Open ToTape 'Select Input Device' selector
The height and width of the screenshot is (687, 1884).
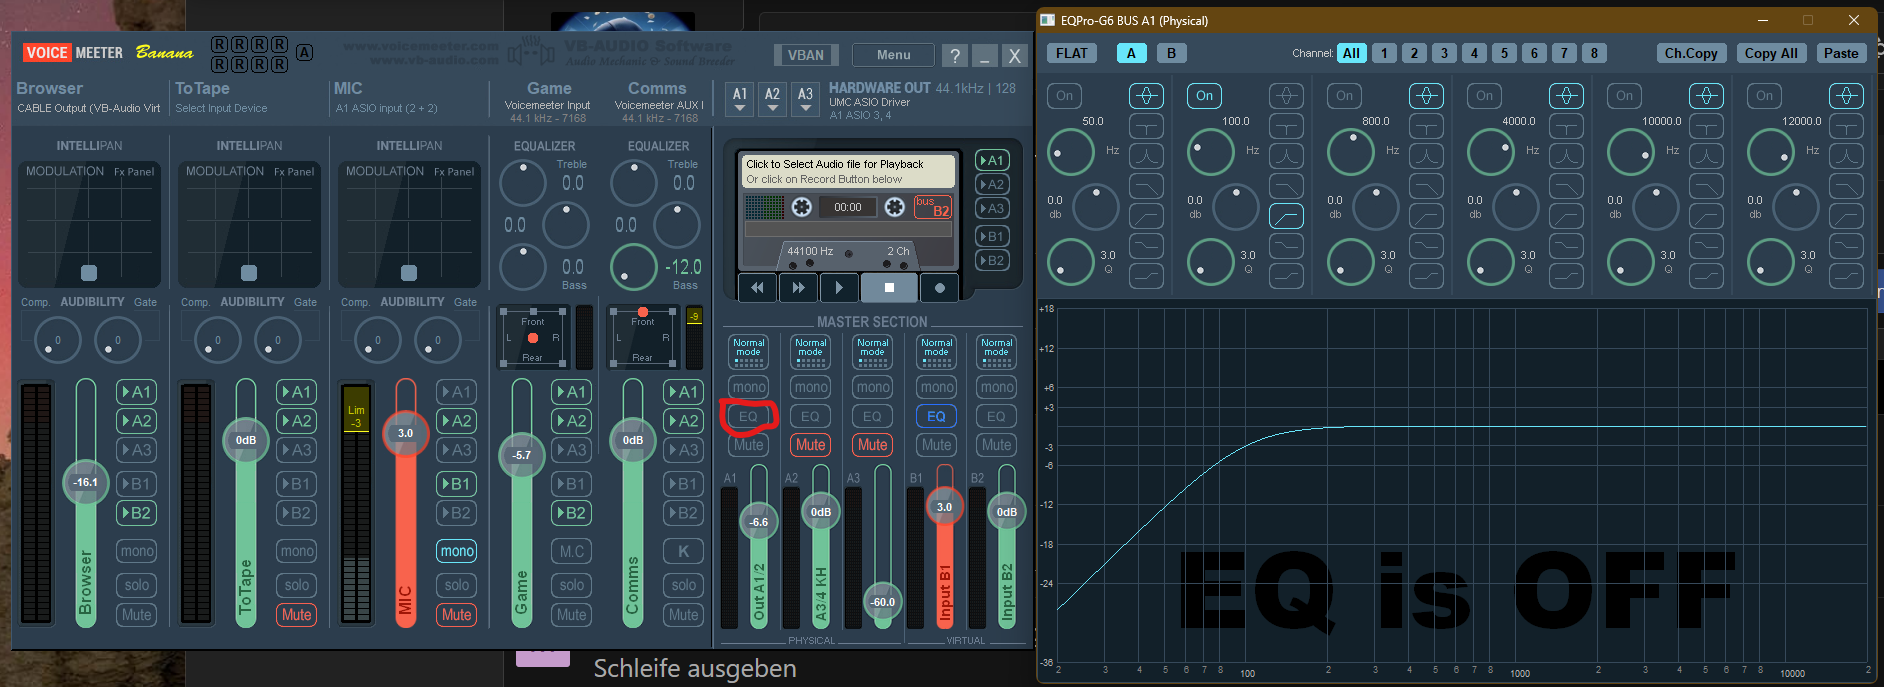click(x=222, y=108)
